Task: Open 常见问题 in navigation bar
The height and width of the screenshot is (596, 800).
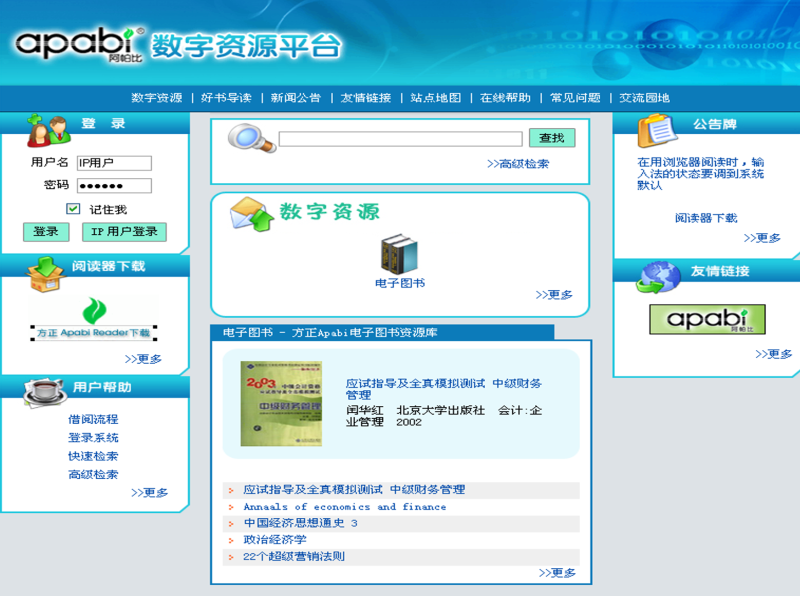Action: click(575, 98)
